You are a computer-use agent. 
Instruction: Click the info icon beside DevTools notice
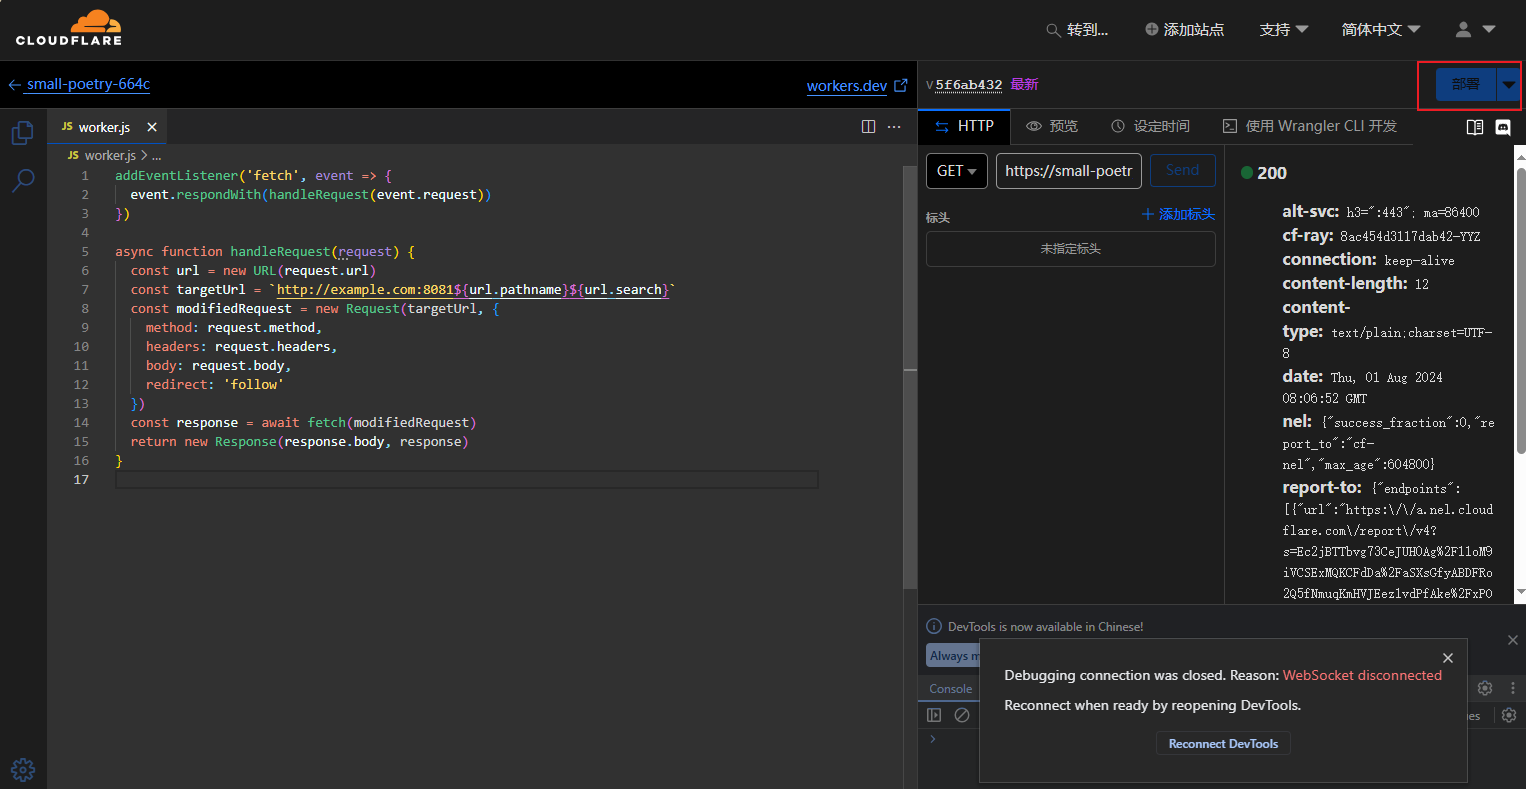tap(934, 626)
